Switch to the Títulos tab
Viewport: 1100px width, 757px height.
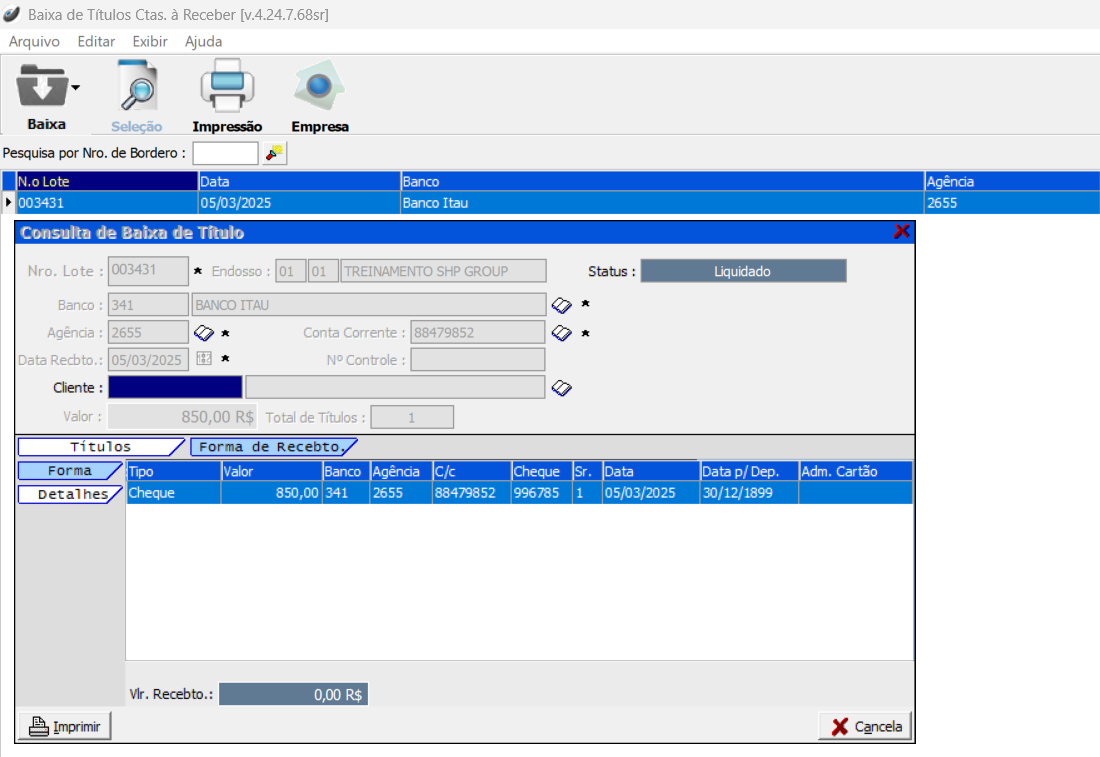pos(100,447)
